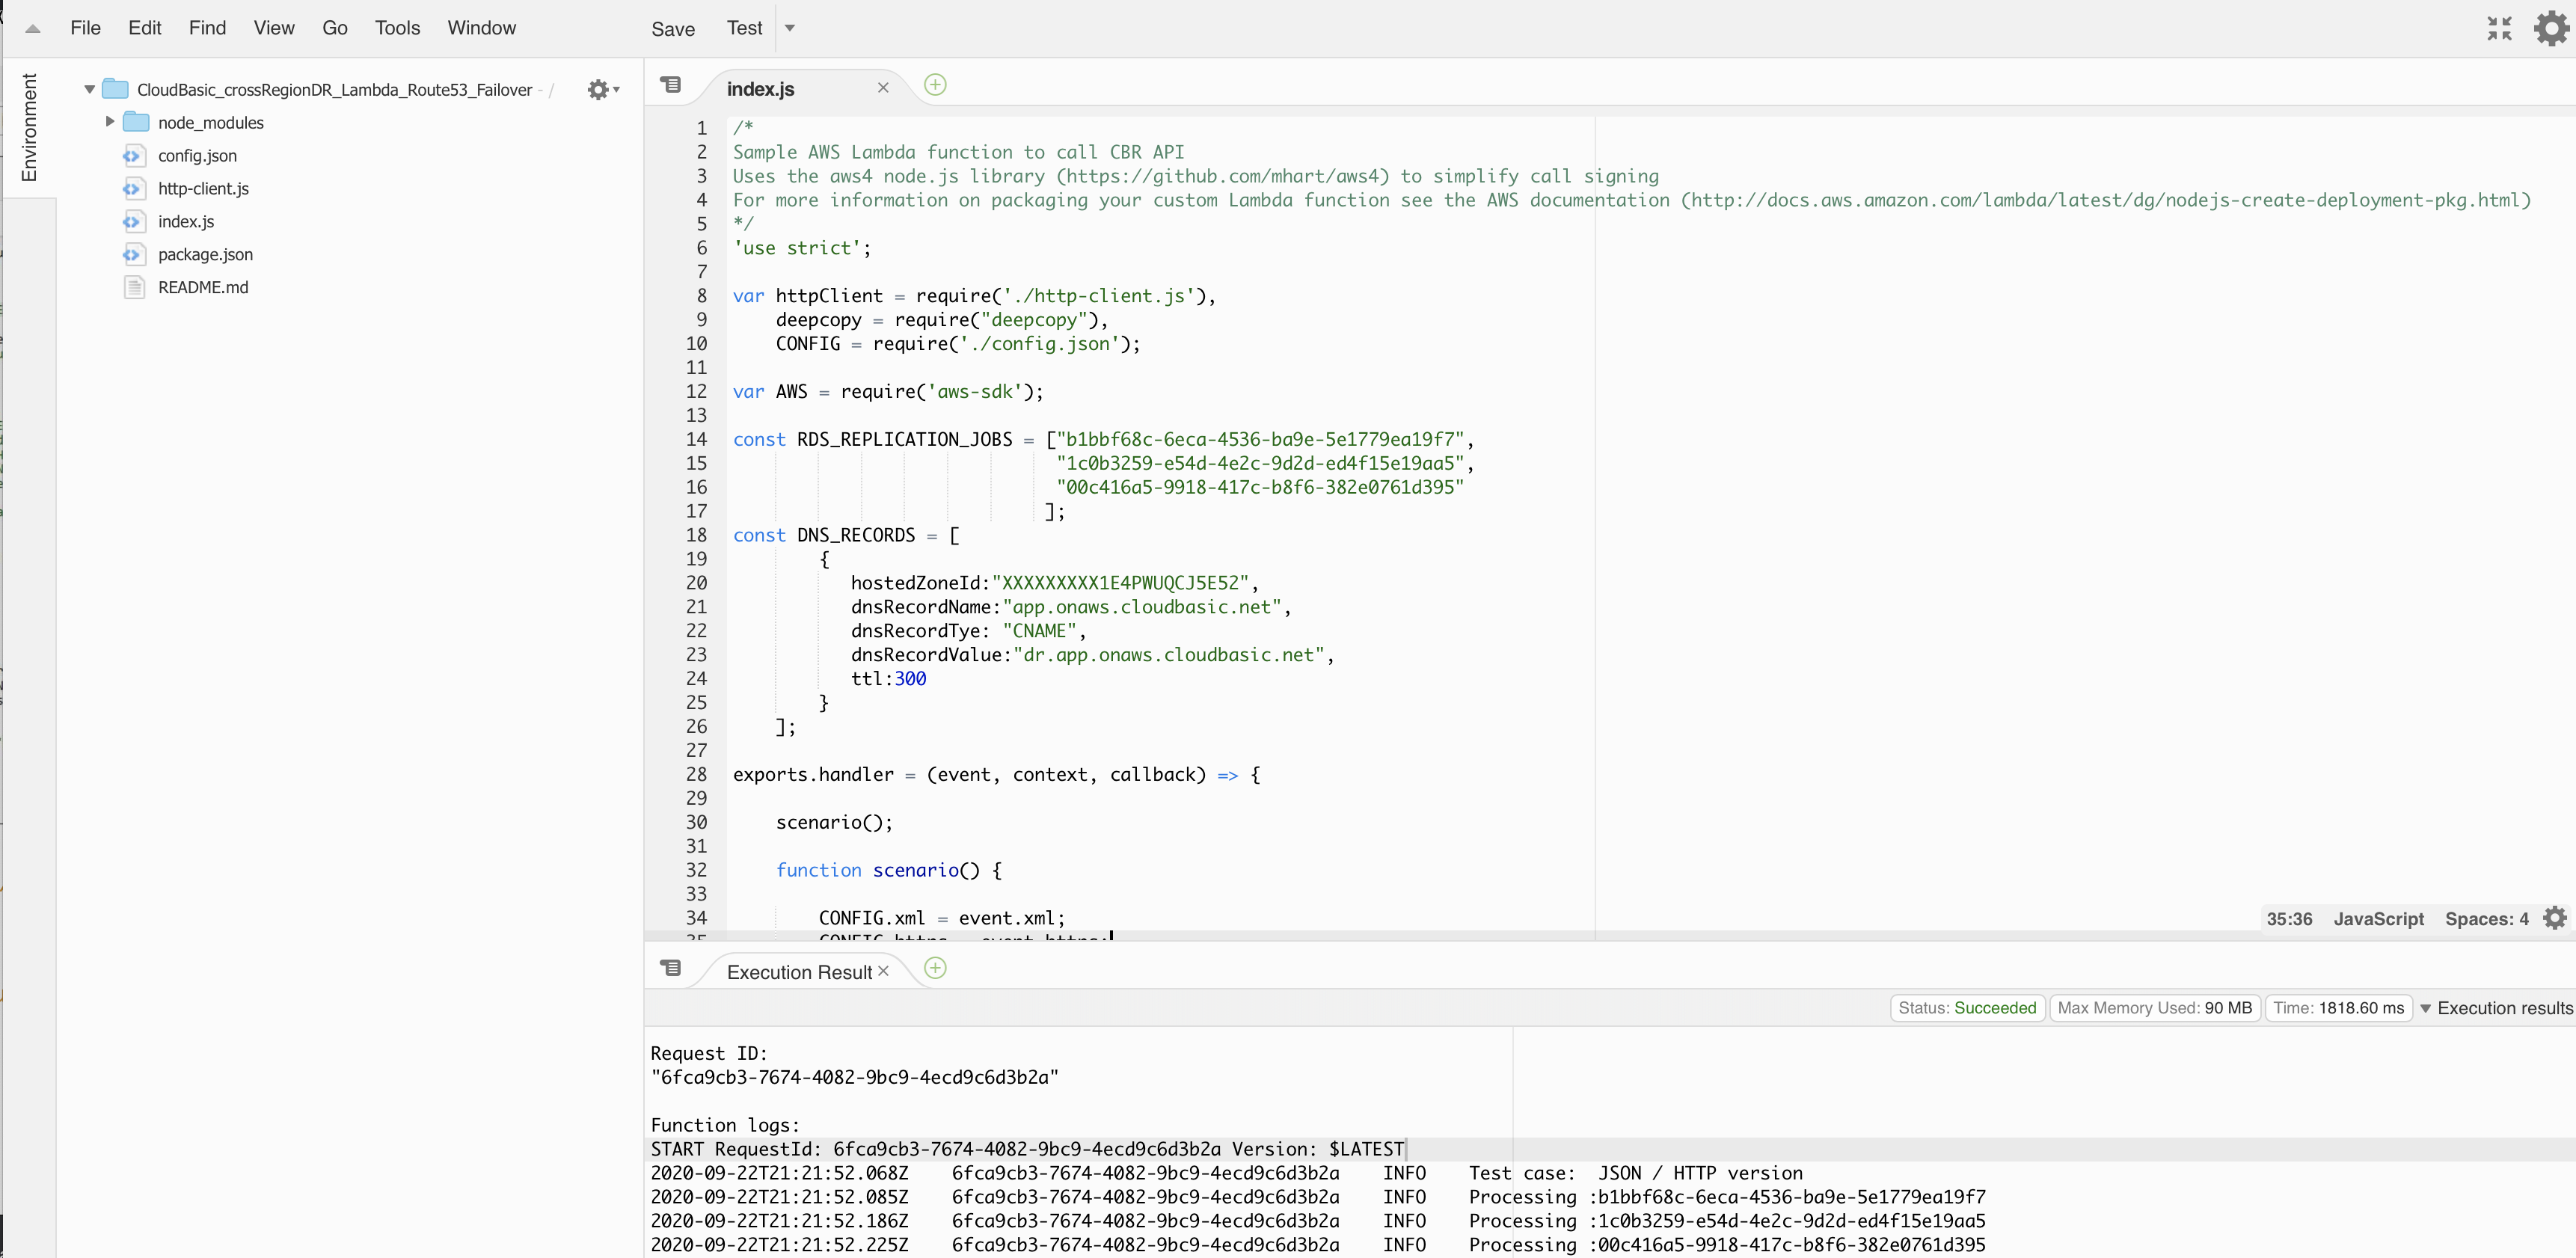Open http-client.js file

click(x=203, y=188)
